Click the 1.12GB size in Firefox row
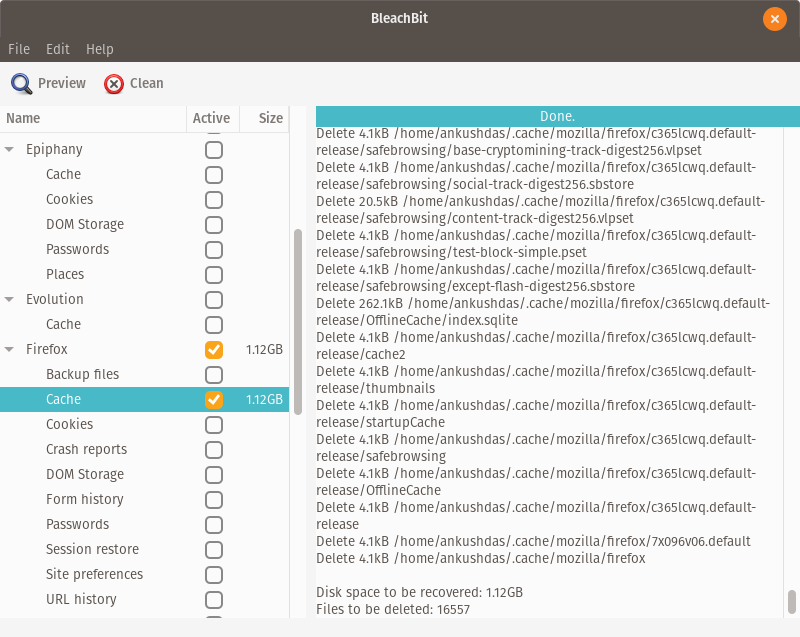The image size is (800, 637). pyautogui.click(x=264, y=349)
